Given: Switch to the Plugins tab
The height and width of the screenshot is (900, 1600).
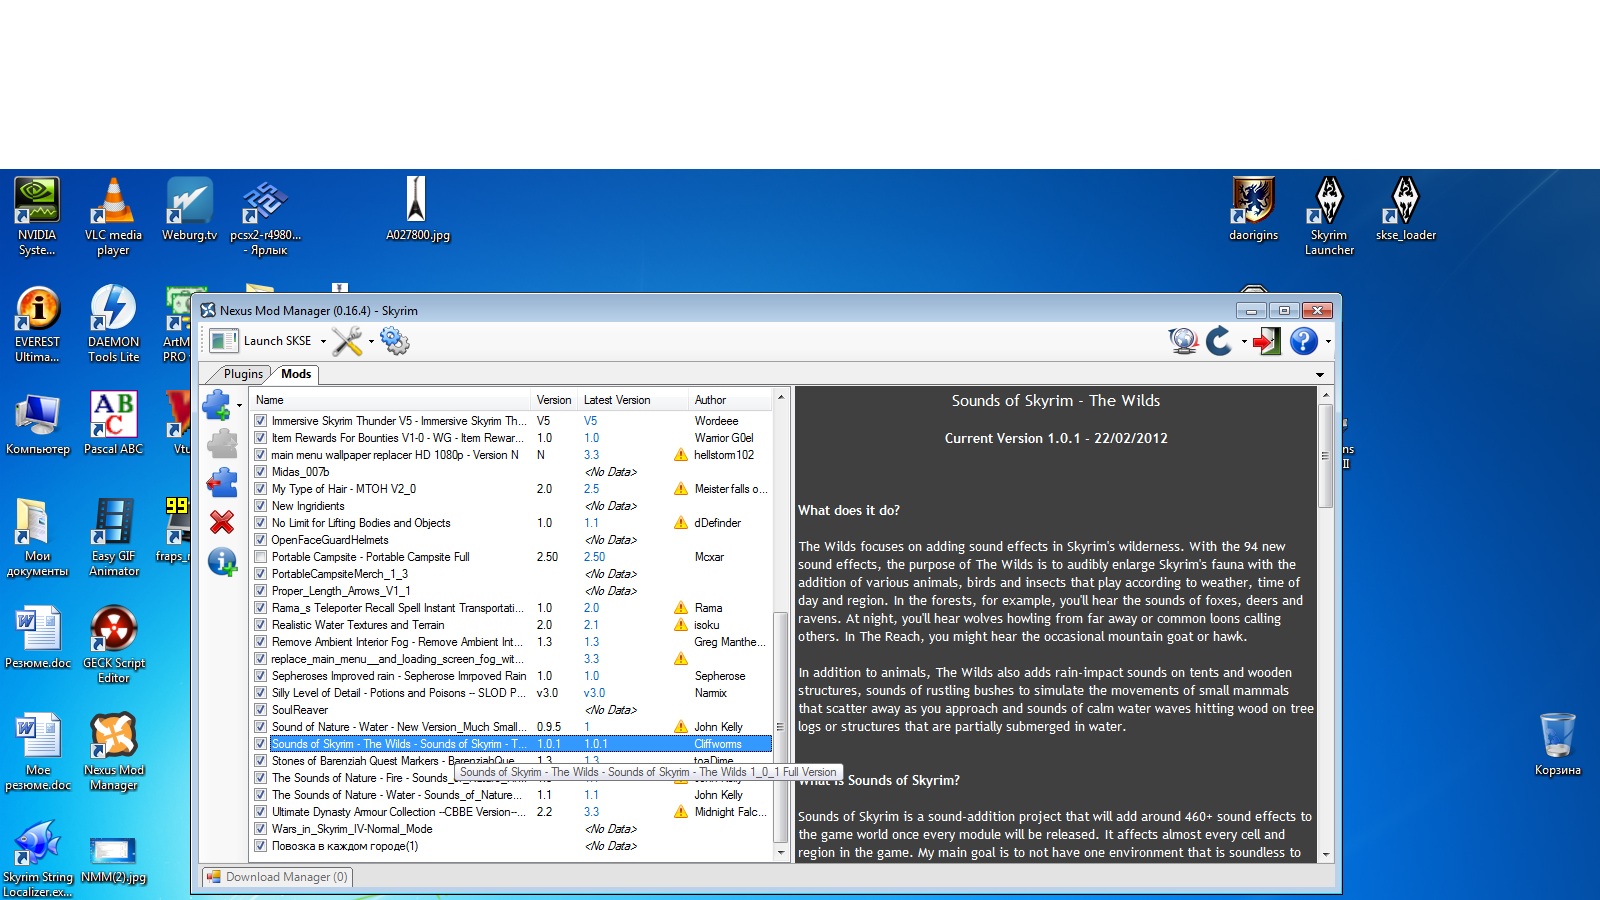Looking at the screenshot, I should 243,374.
